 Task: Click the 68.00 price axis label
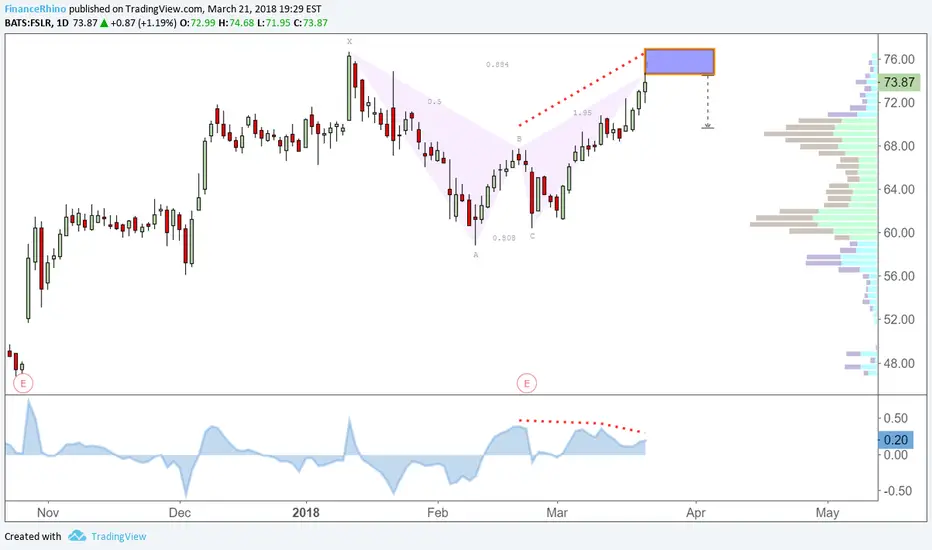(x=899, y=146)
